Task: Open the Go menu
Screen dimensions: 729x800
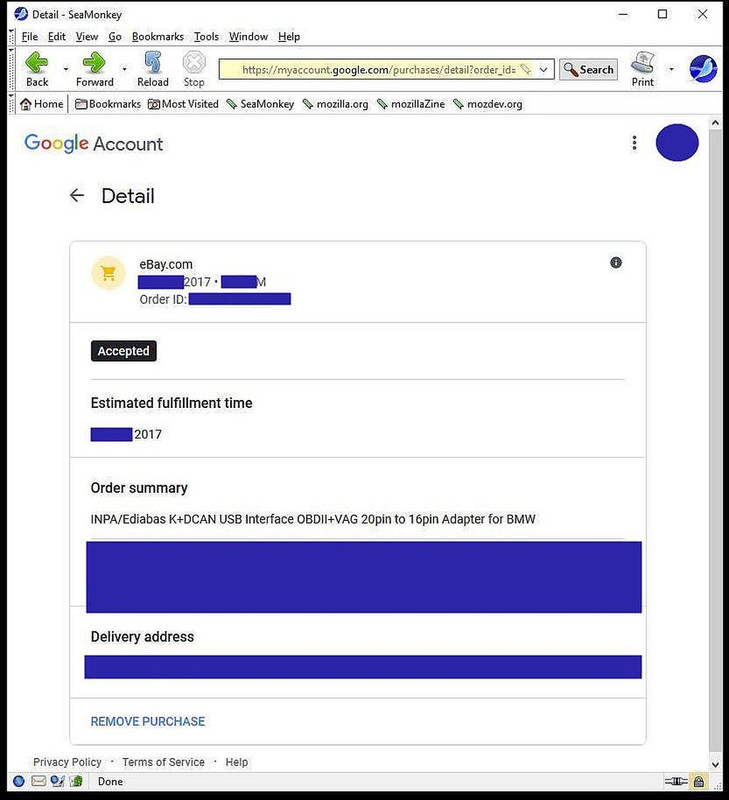Action: tap(115, 37)
